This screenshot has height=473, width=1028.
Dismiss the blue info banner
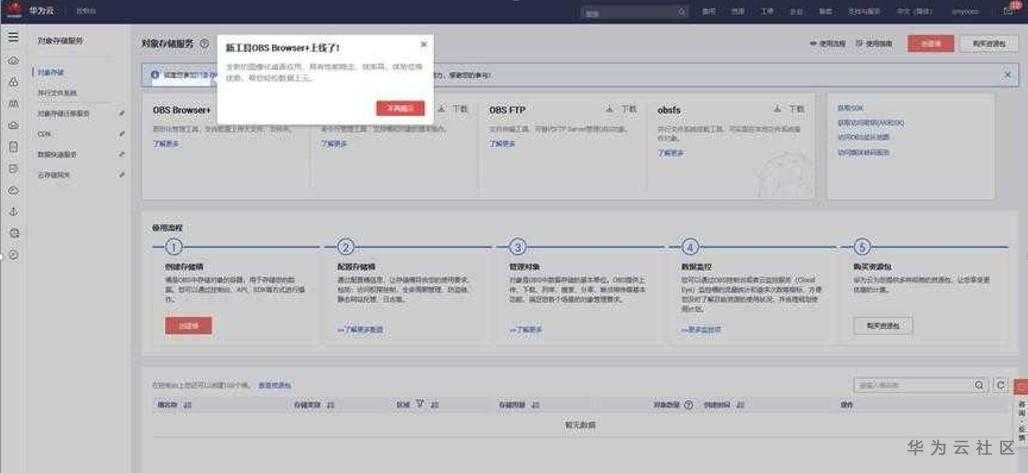[x=1008, y=75]
